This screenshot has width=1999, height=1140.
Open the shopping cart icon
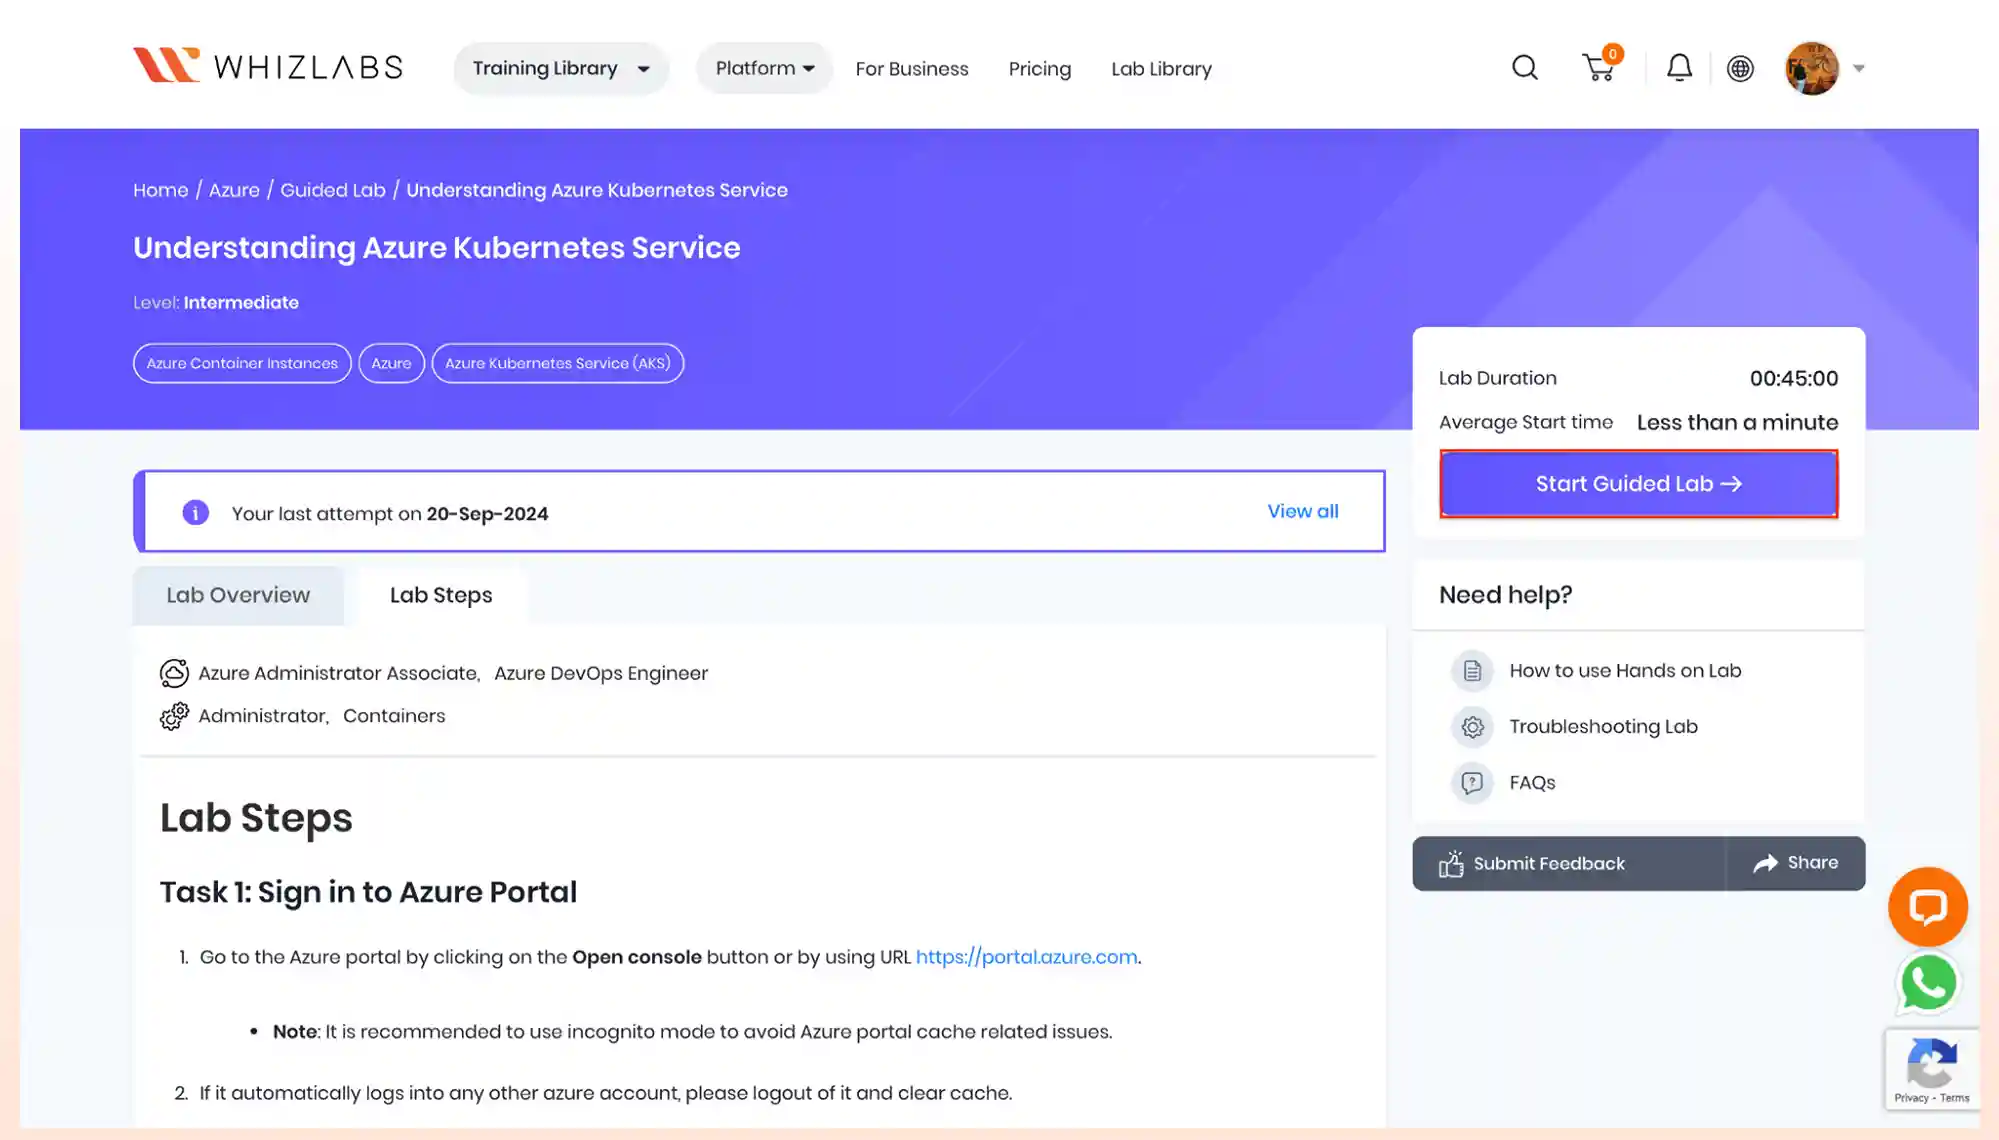coord(1600,67)
